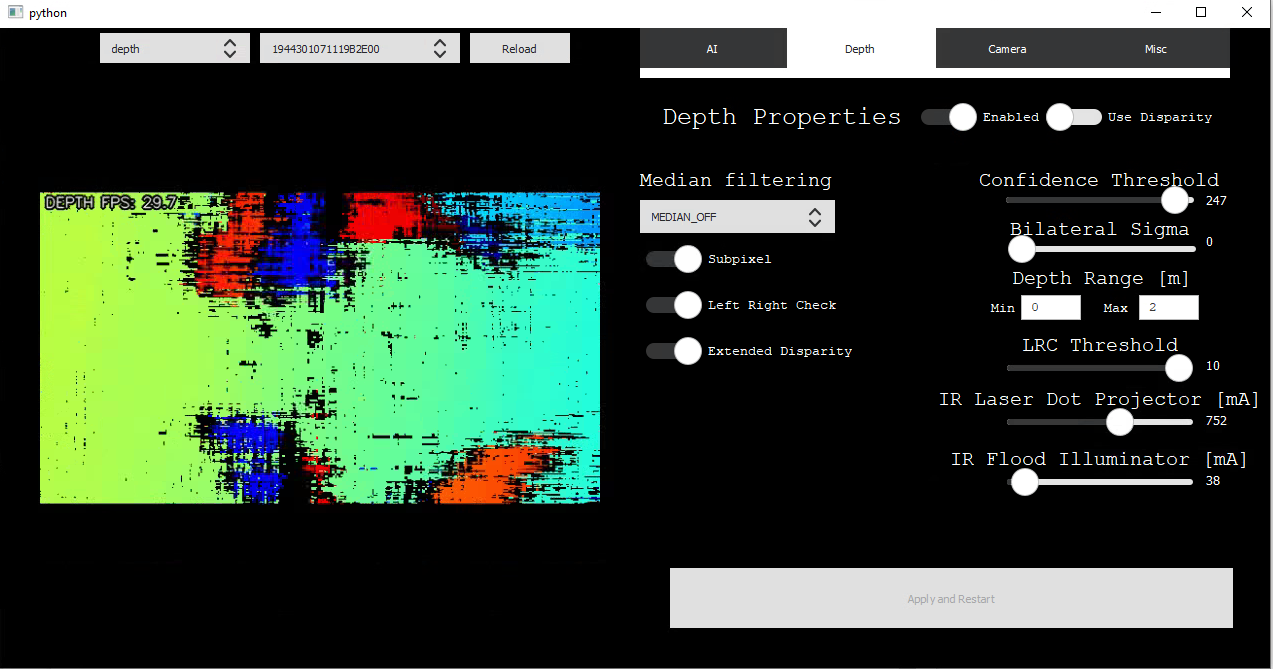1273x669 pixels.
Task: Toggle Extended Disparity switch
Action: tap(674, 351)
